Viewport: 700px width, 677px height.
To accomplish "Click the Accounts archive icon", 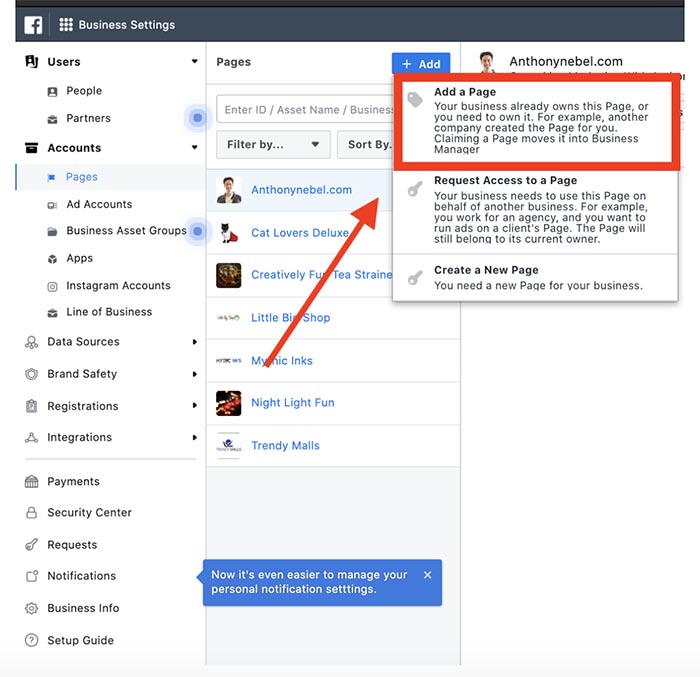I will (32, 148).
